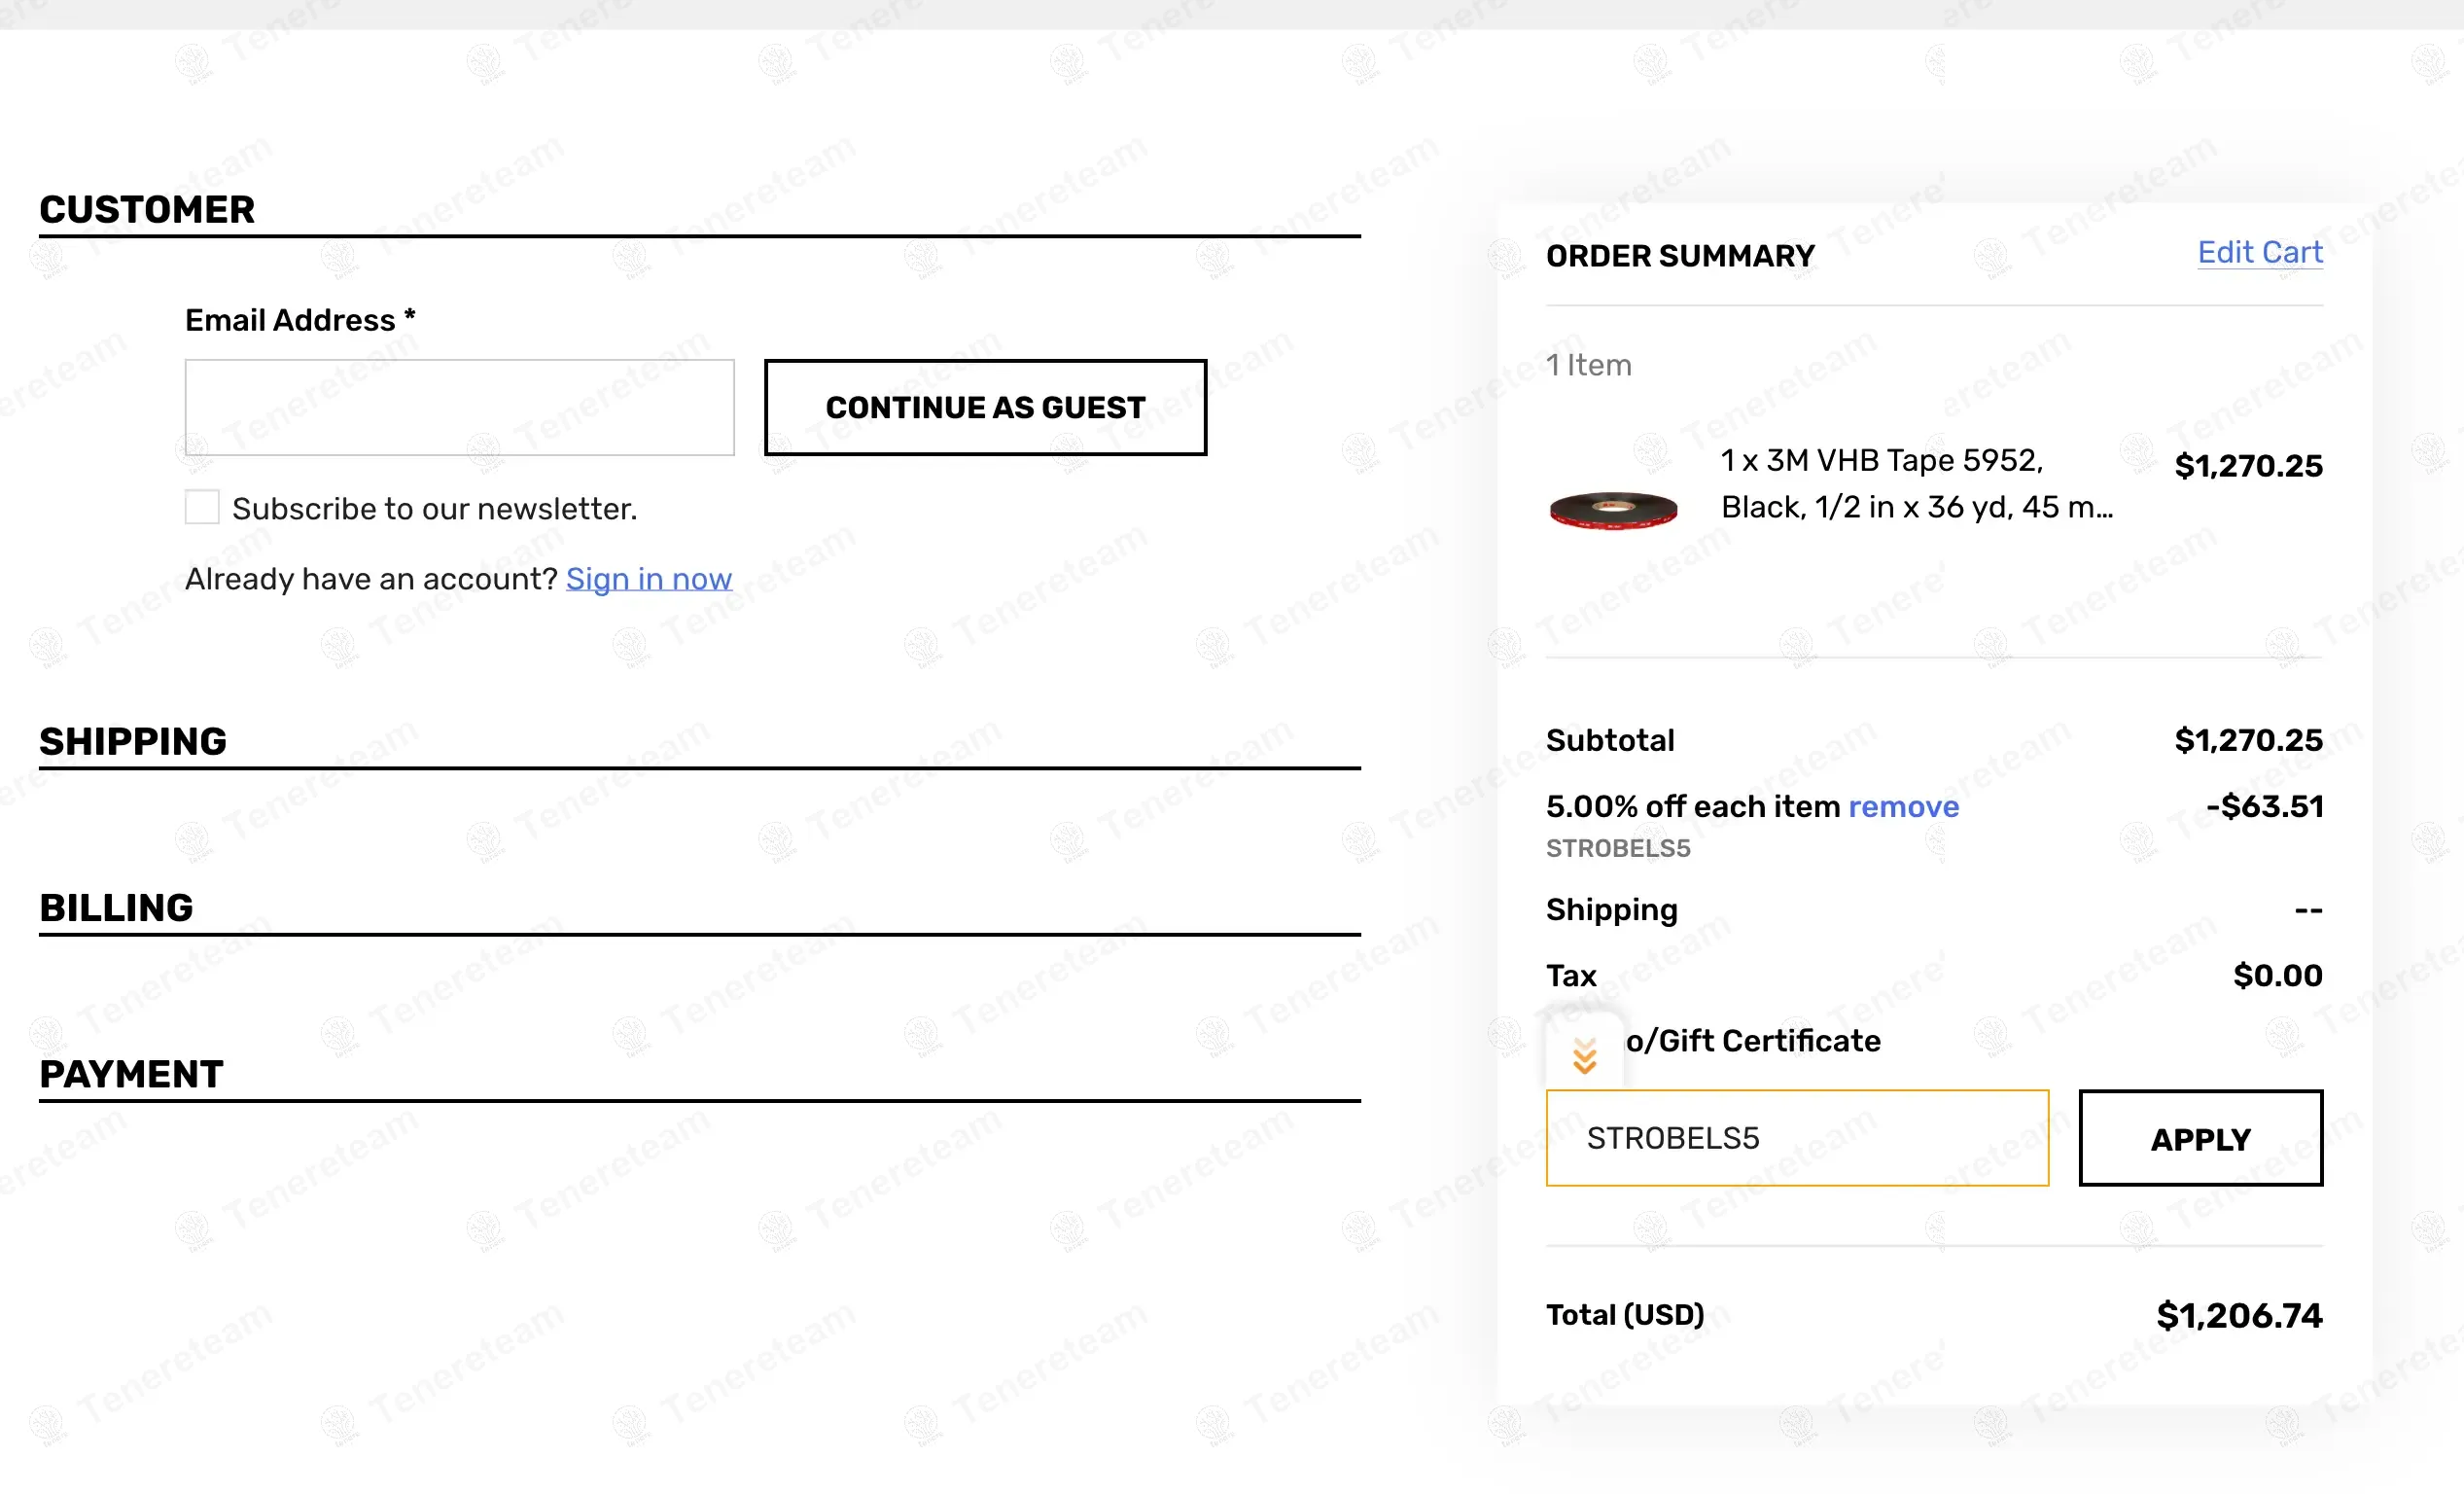
Task: Follow the Sign in now link
Action: tap(648, 579)
